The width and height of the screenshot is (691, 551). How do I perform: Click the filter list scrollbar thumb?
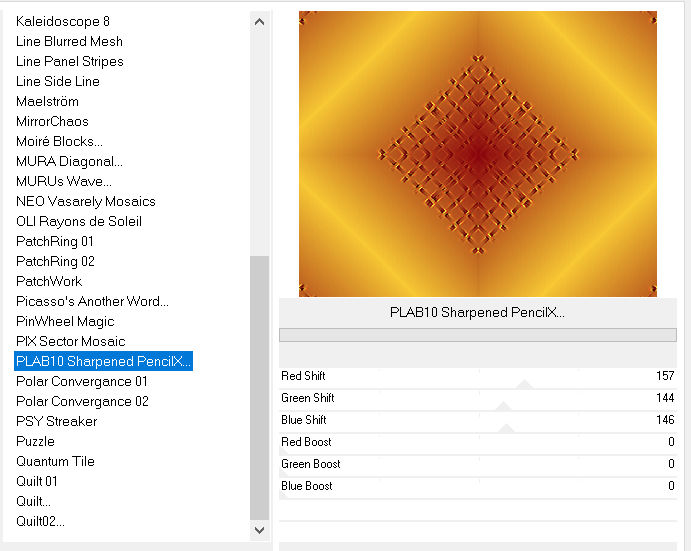pos(259,385)
